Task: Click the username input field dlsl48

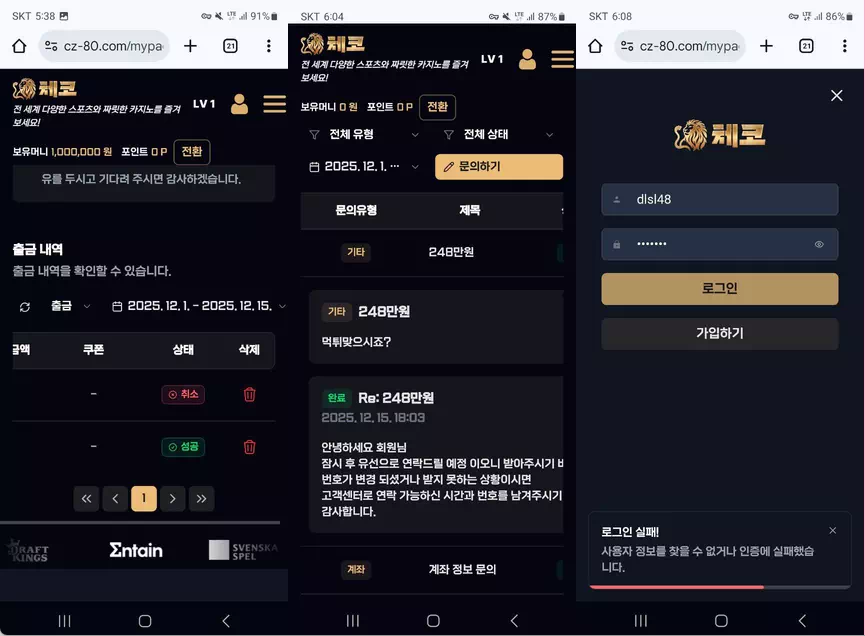Action: coord(719,200)
